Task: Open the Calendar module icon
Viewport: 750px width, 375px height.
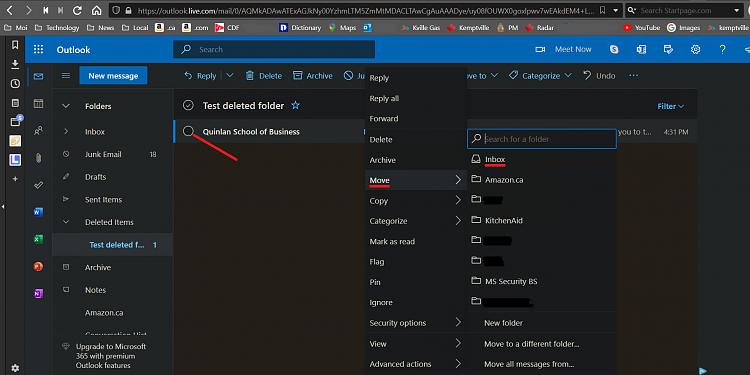Action: pos(38,103)
